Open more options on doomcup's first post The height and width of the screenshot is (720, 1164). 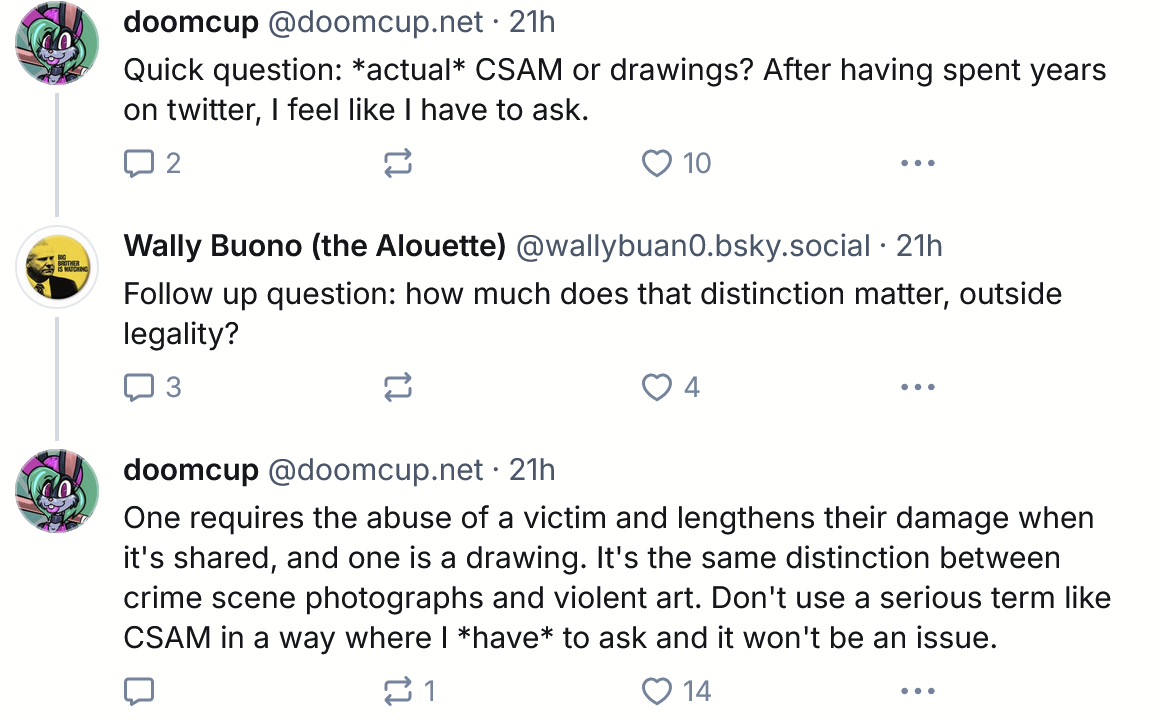(917, 163)
